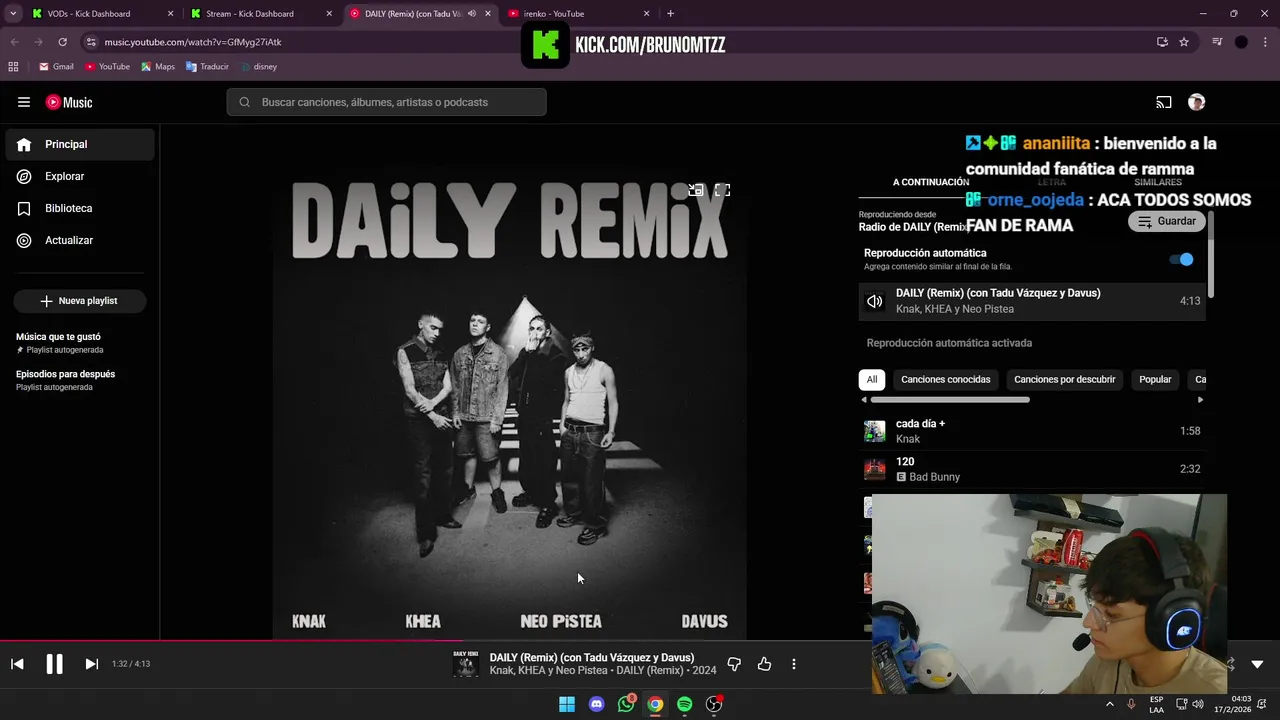The width and height of the screenshot is (1280, 720).
Task: Open Spotify from taskbar
Action: 685,704
